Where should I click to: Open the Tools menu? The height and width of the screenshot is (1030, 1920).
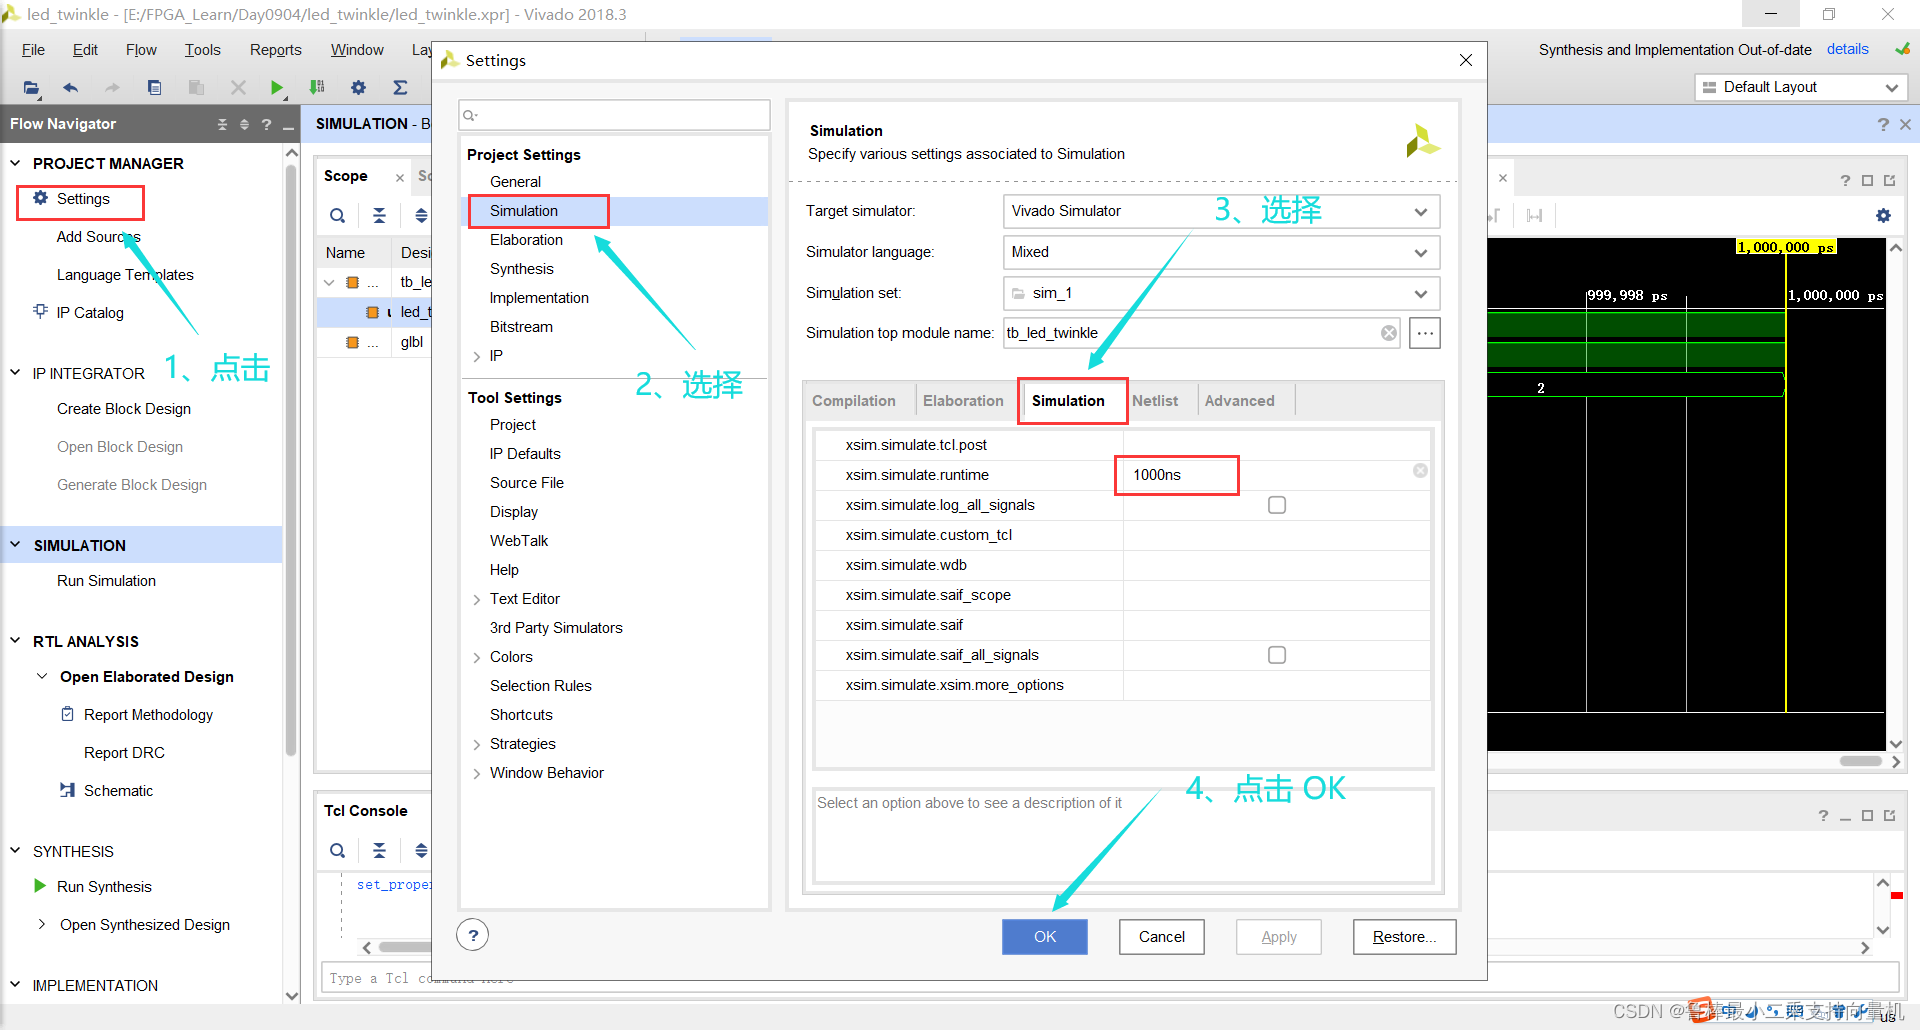[203, 50]
